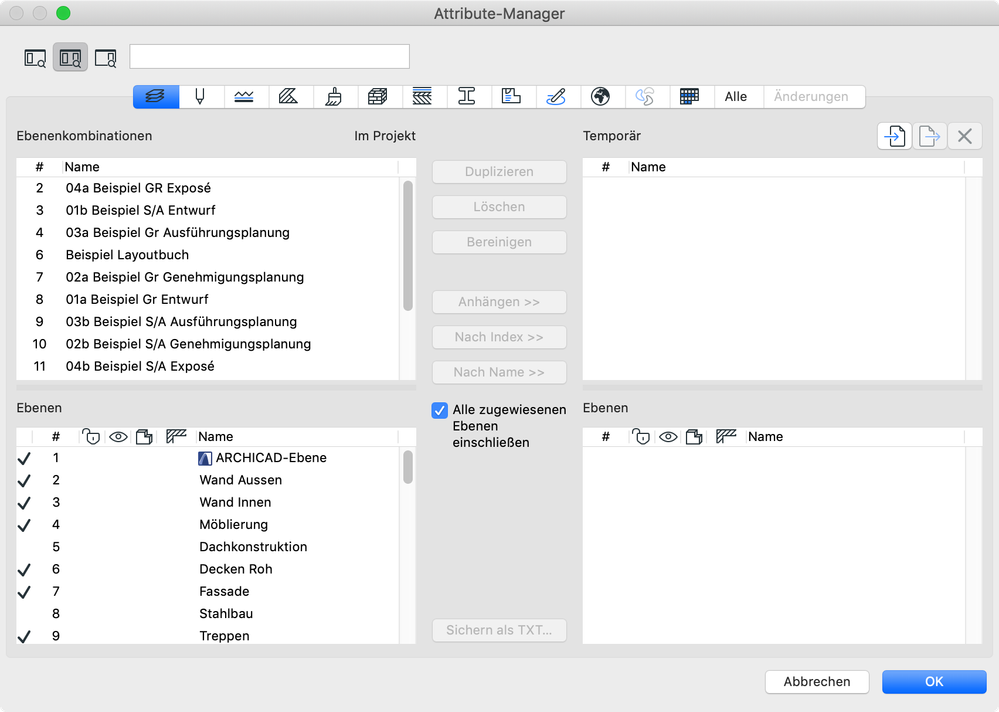Click the Duplizieren button
Screen dimensions: 999x712
pyautogui.click(x=499, y=172)
